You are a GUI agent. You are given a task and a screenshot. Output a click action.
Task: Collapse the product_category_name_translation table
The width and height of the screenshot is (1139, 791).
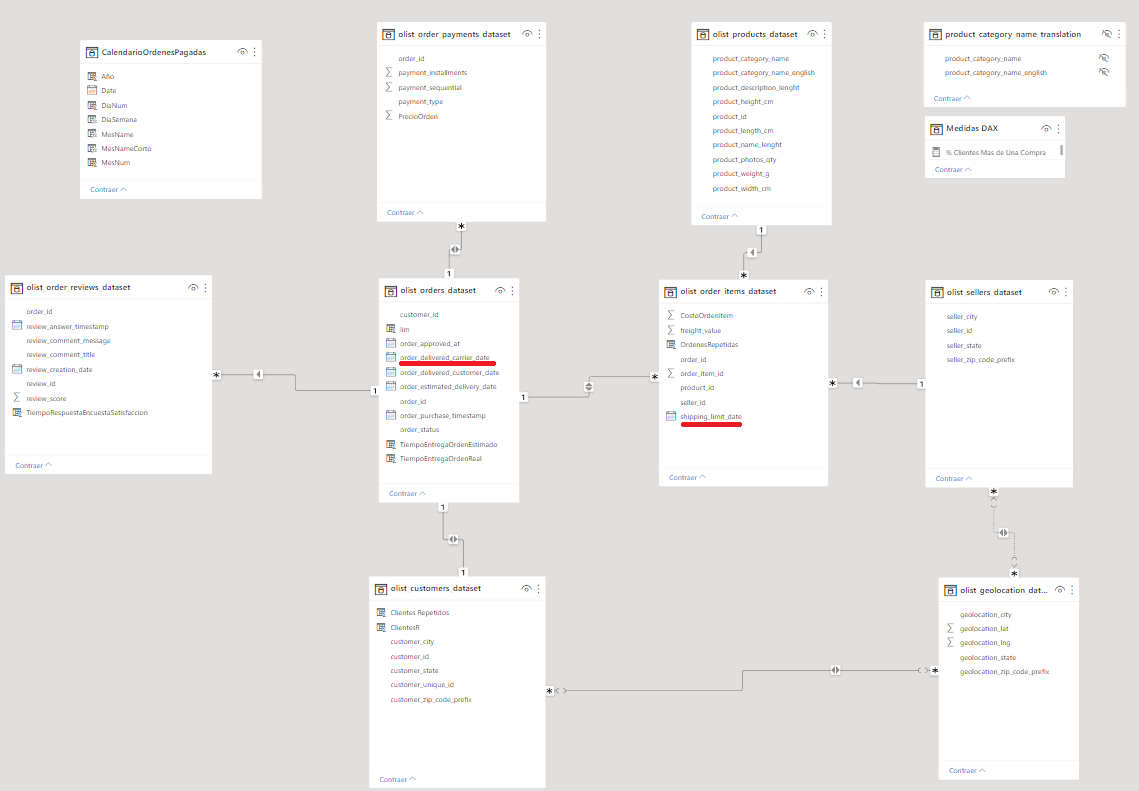952,98
